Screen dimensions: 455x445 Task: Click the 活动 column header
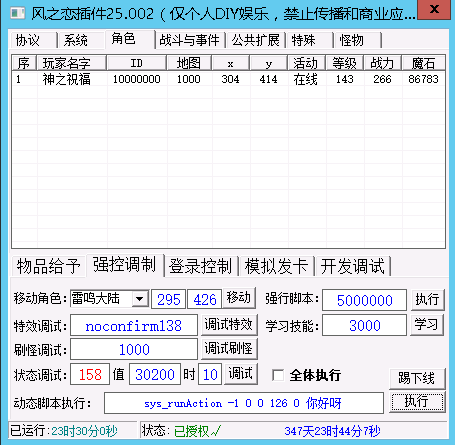pos(307,63)
